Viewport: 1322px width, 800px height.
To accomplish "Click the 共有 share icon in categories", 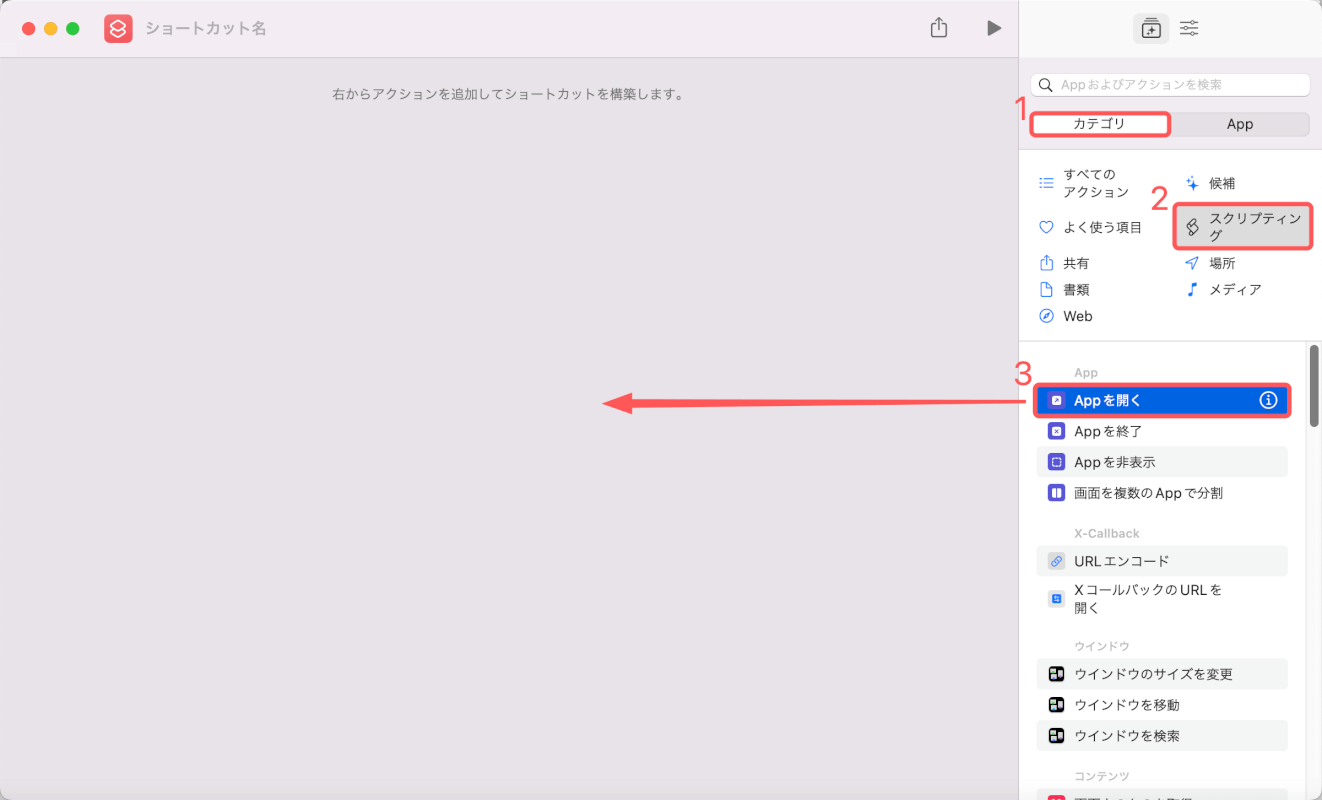I will coord(1047,263).
